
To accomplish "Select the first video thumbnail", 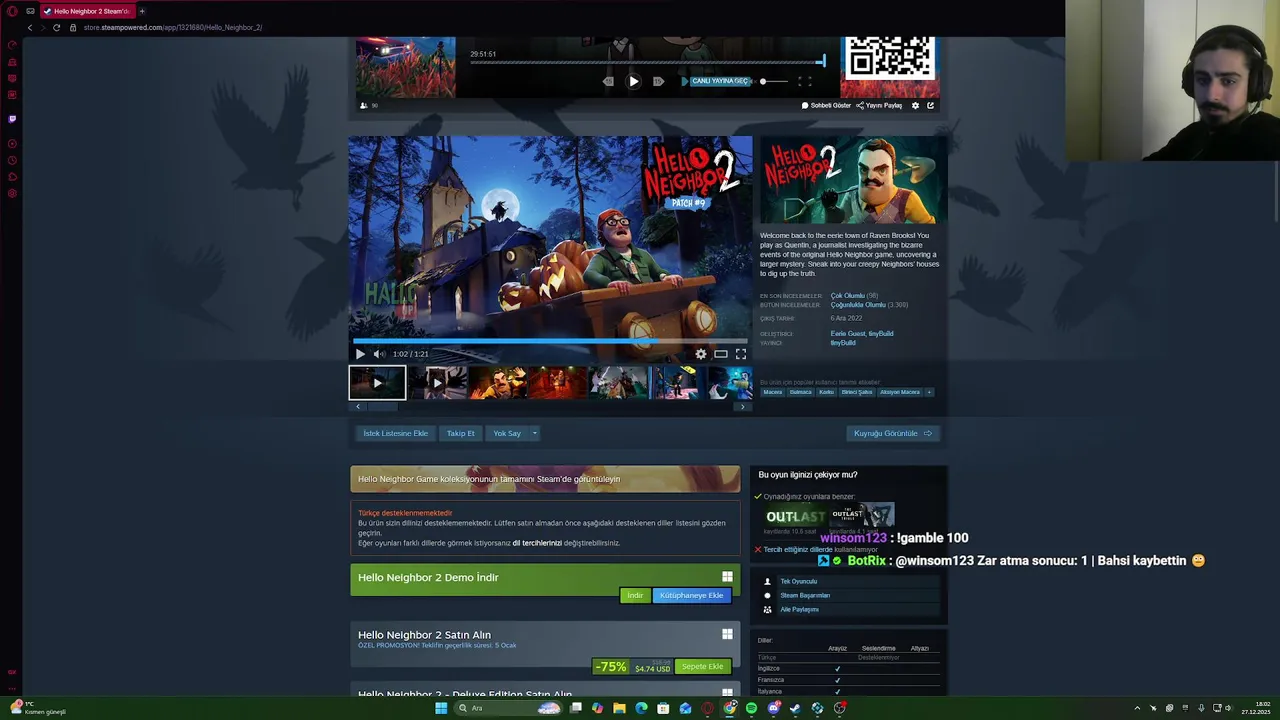I will [x=377, y=382].
